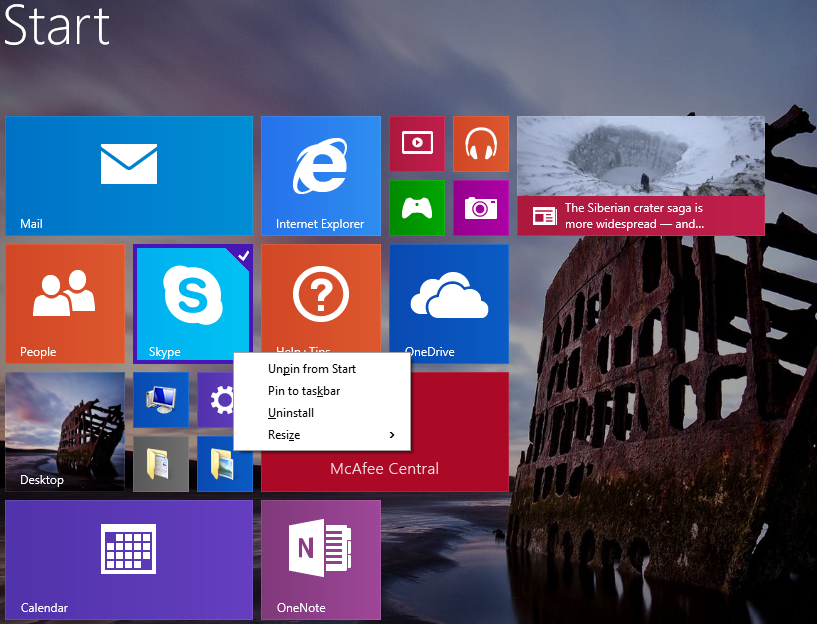Open the Skype tile

point(192,304)
